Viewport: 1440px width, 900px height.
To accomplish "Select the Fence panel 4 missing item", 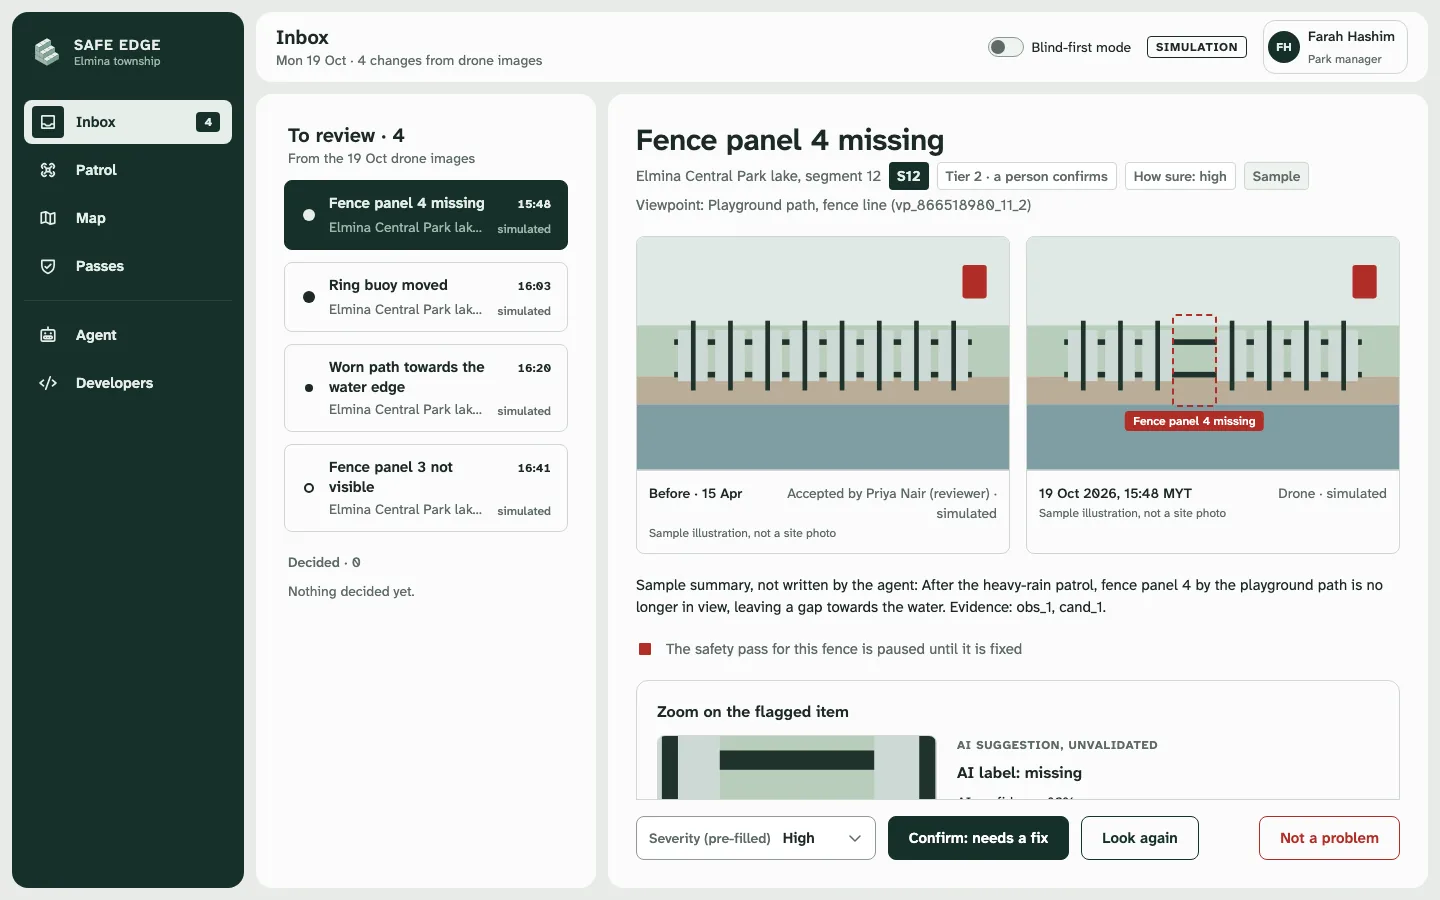I will tap(426, 215).
